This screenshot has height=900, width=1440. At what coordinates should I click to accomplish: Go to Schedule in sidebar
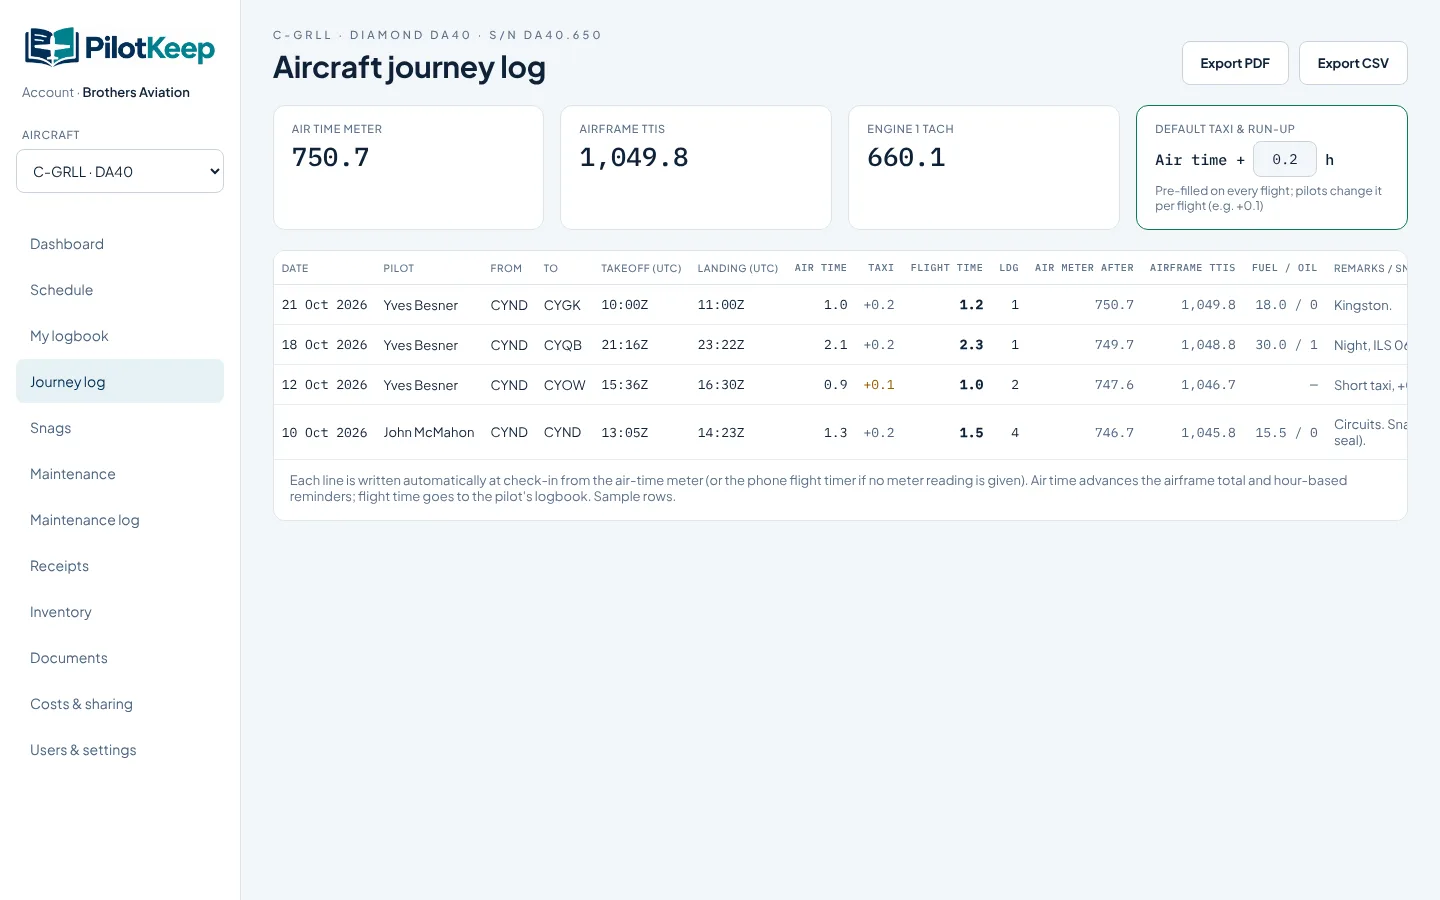pos(120,290)
